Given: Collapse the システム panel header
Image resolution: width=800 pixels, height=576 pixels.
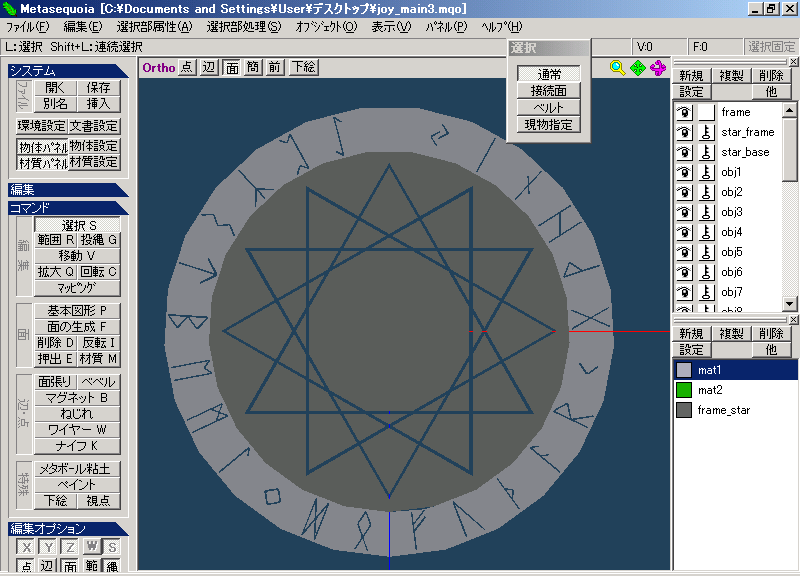Looking at the screenshot, I should pyautogui.click(x=68, y=71).
